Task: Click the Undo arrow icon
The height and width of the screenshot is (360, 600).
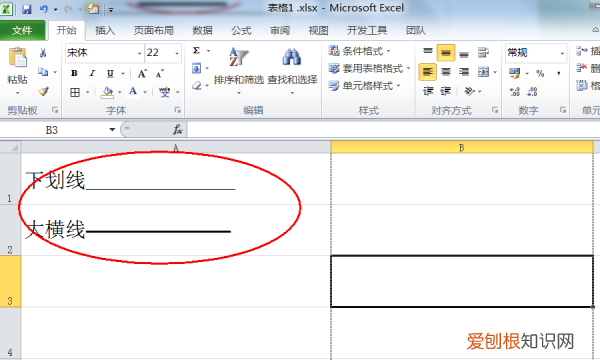Action: (43, 9)
